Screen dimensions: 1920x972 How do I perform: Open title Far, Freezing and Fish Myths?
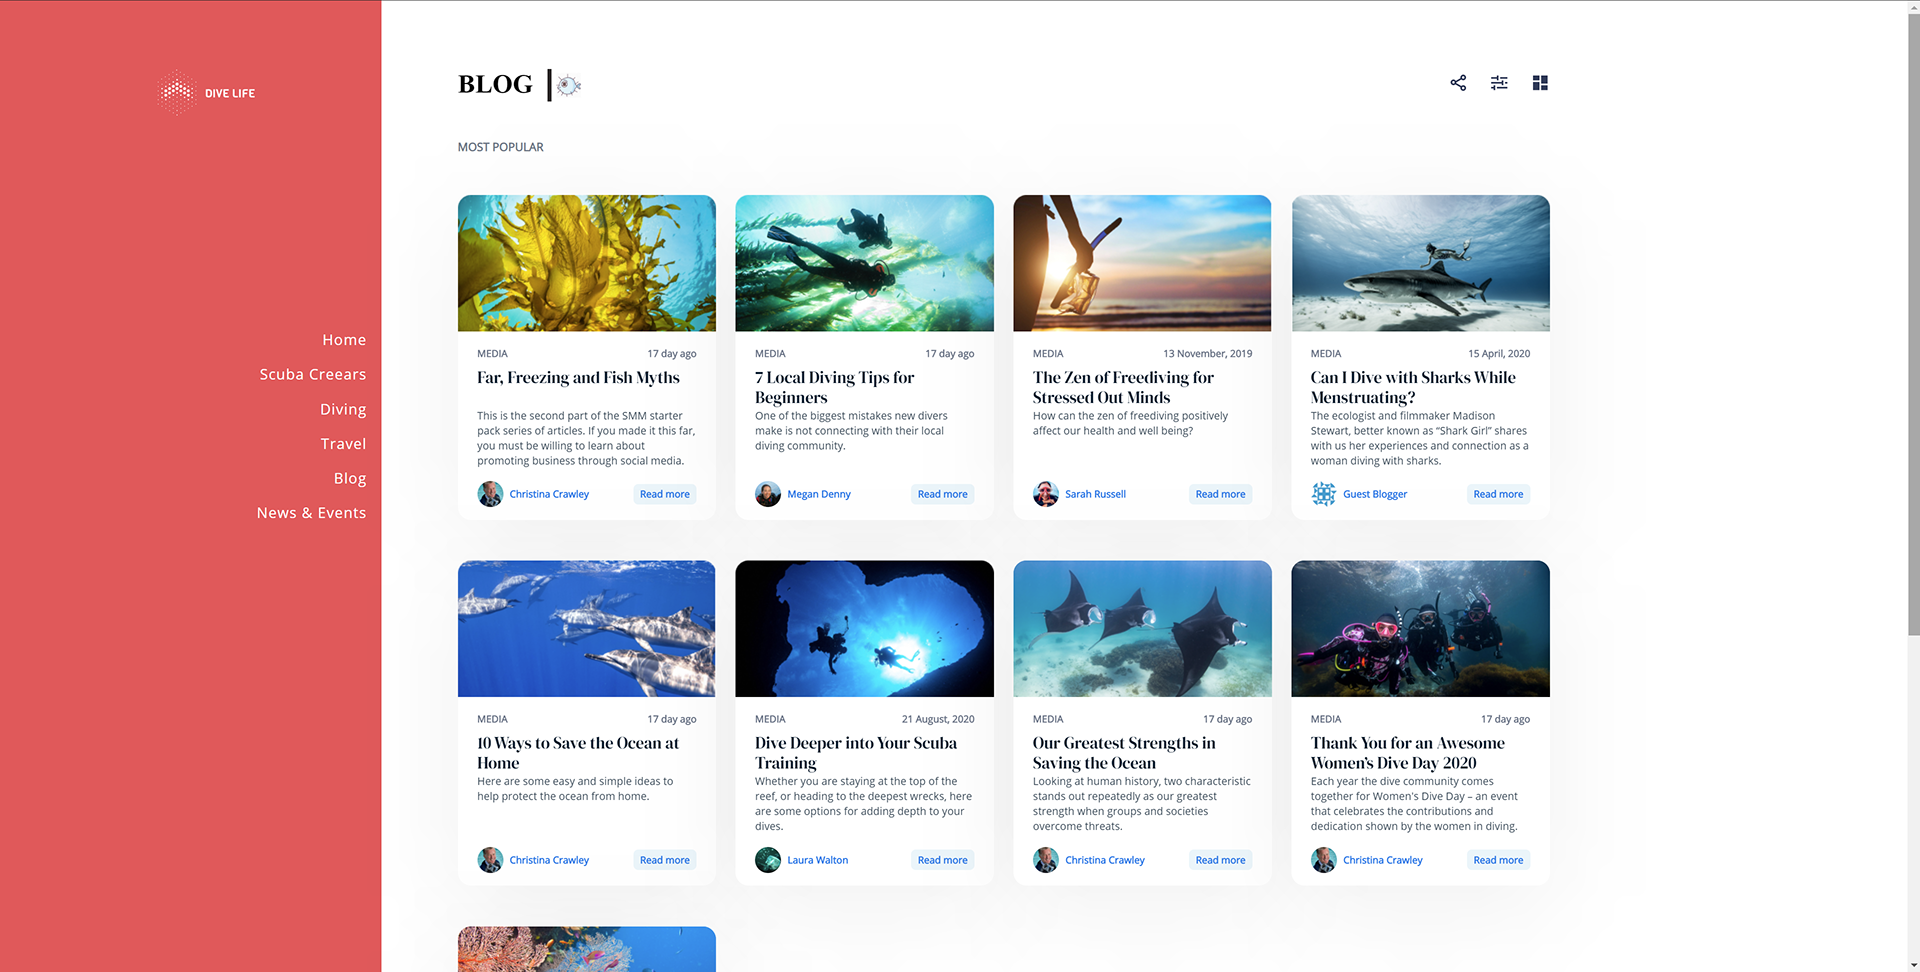578,378
